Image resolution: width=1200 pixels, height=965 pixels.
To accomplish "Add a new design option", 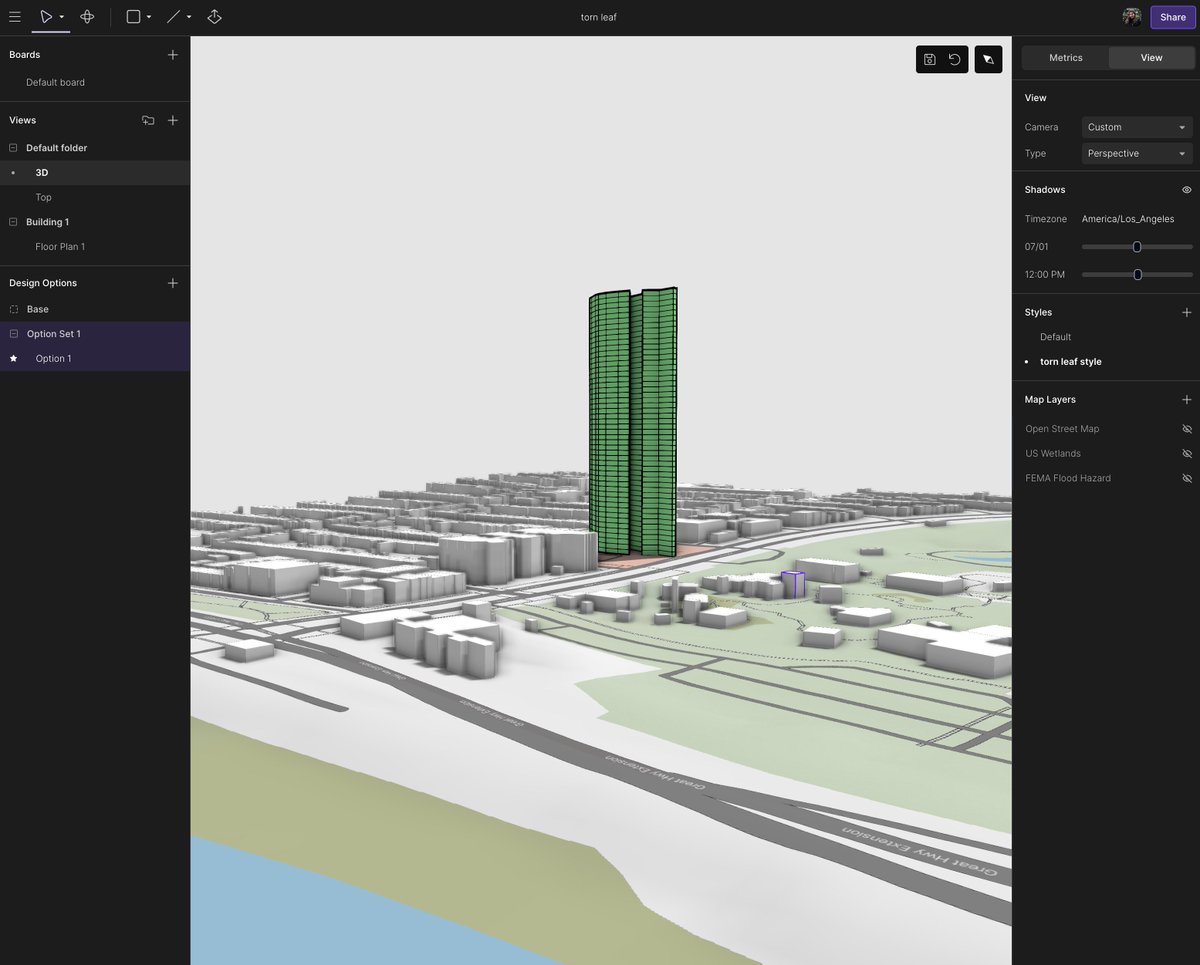I will point(173,283).
